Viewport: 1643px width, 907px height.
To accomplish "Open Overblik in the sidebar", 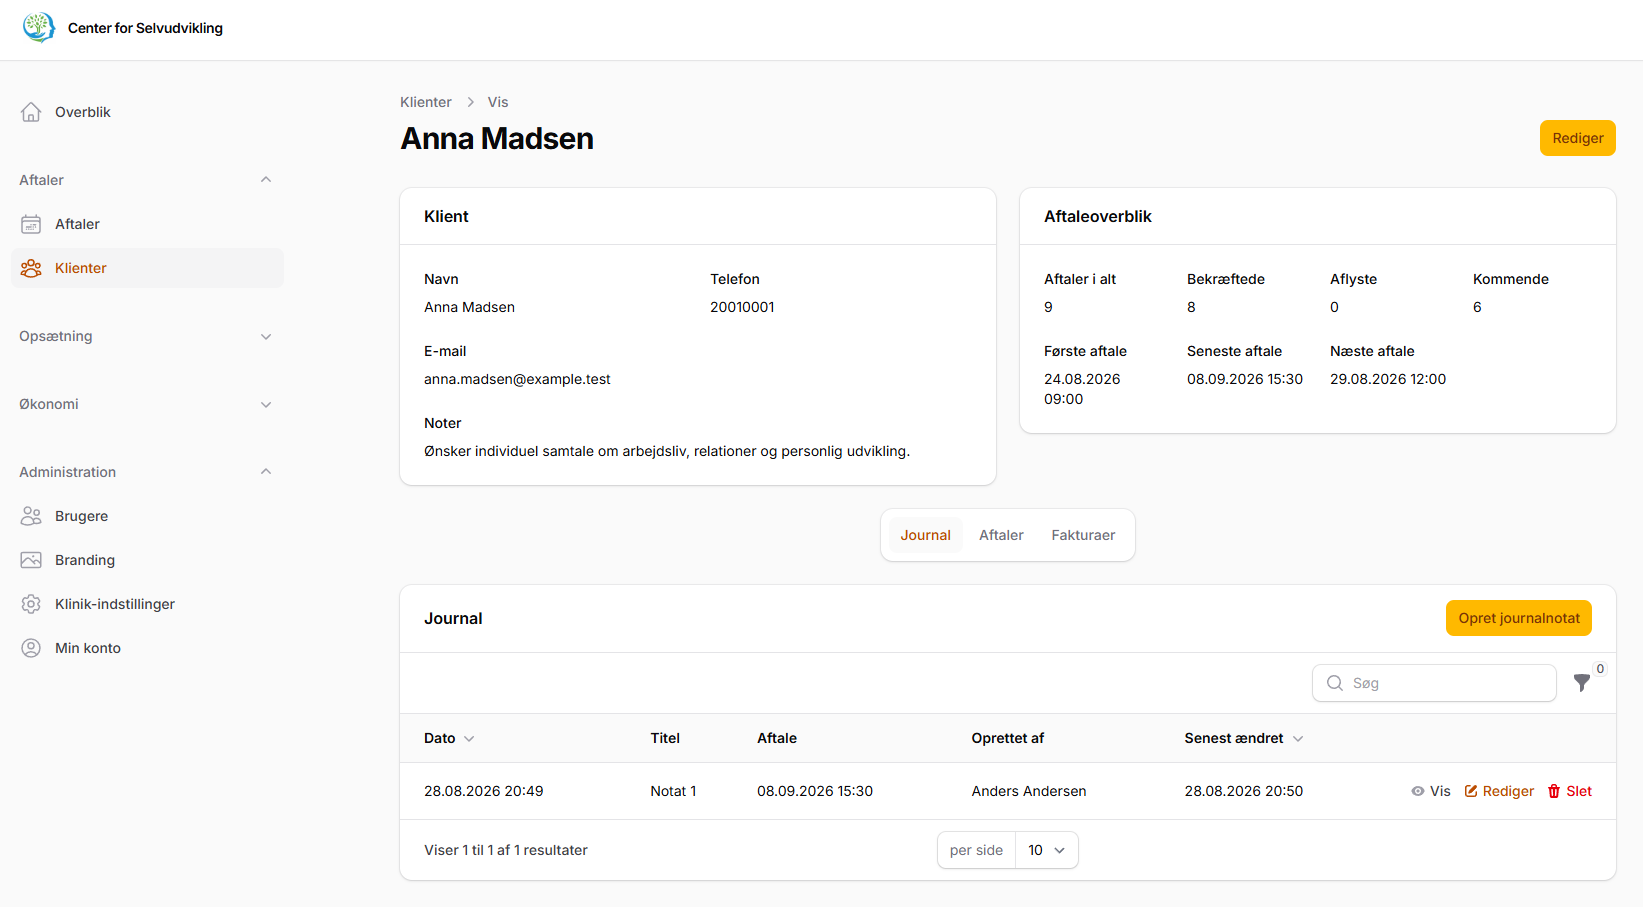I will pyautogui.click(x=147, y=112).
